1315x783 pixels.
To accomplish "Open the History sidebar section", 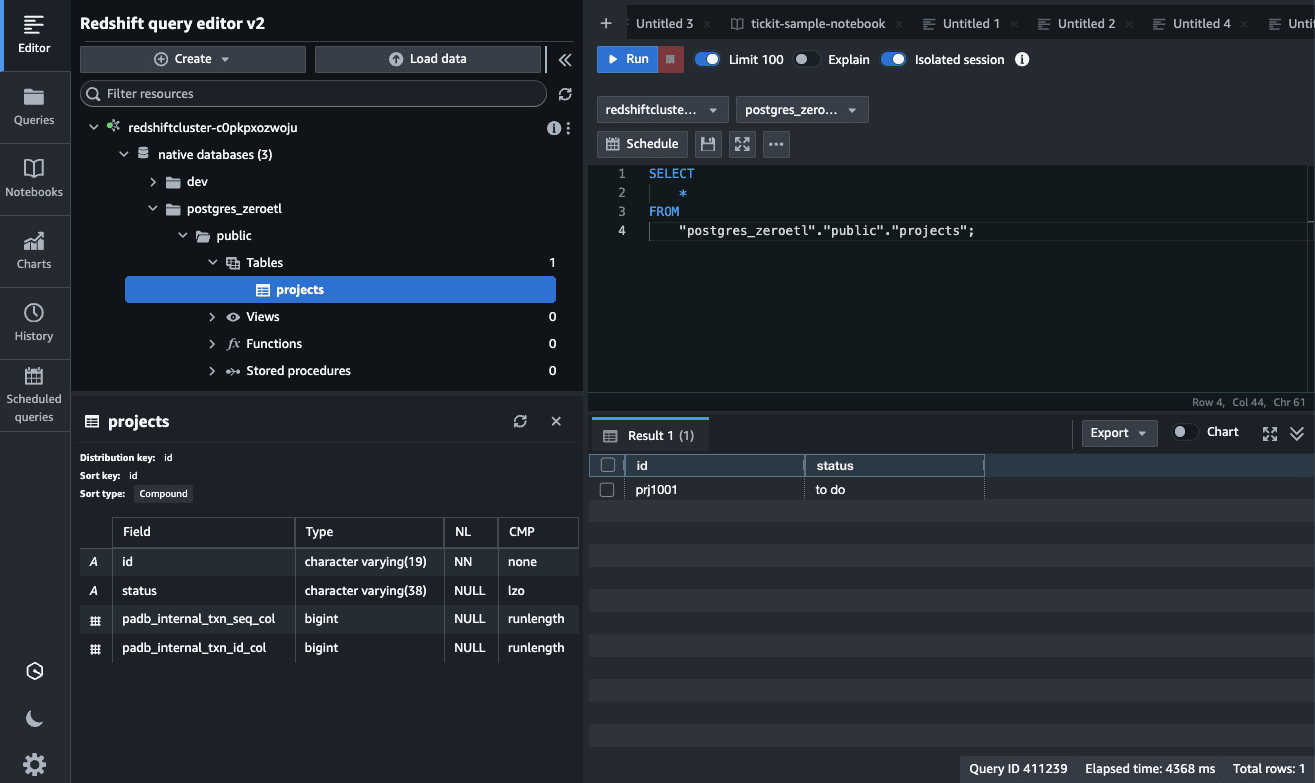I will [34, 323].
